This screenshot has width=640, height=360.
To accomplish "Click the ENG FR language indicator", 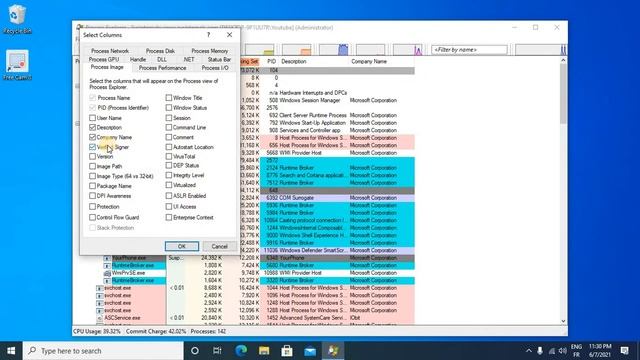I will coord(576,351).
